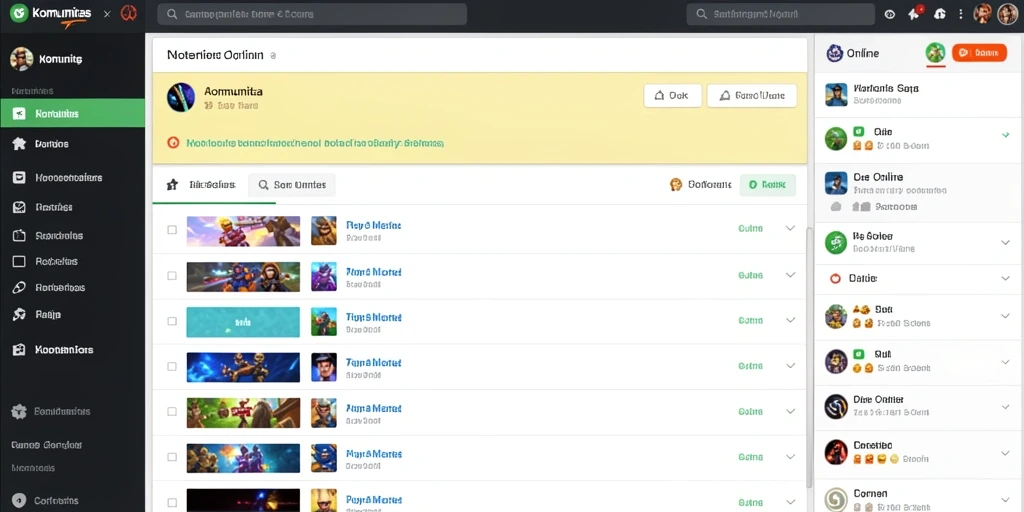
Task: Tick the checkbox in the bottom dark-banner row
Action: point(172,503)
